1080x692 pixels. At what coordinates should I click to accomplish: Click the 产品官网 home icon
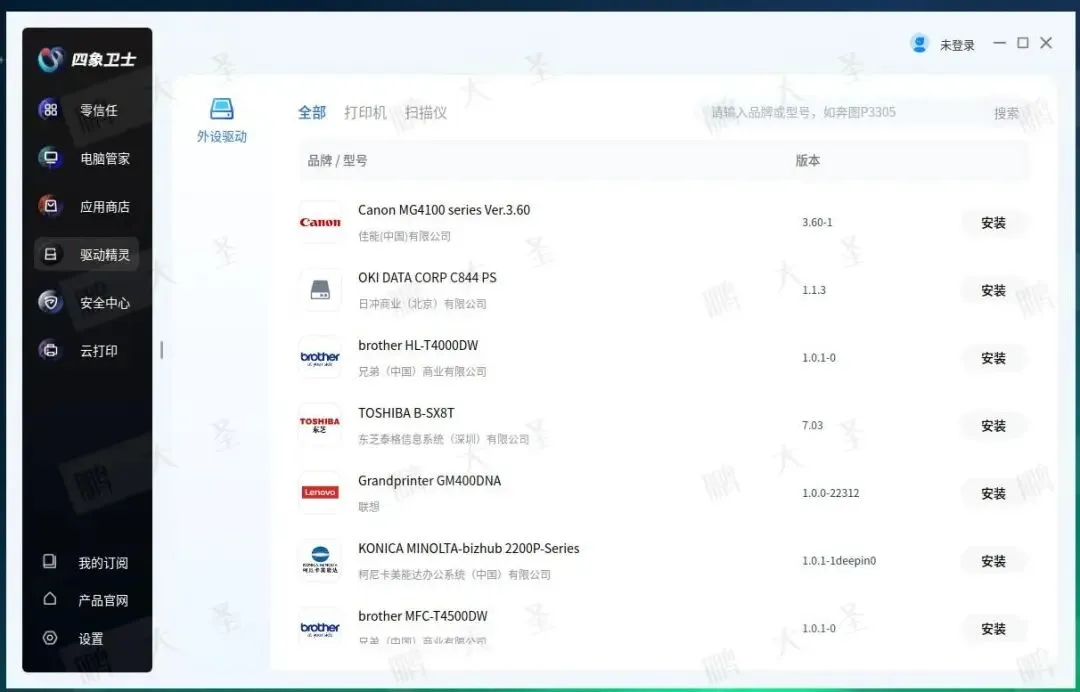pos(50,599)
